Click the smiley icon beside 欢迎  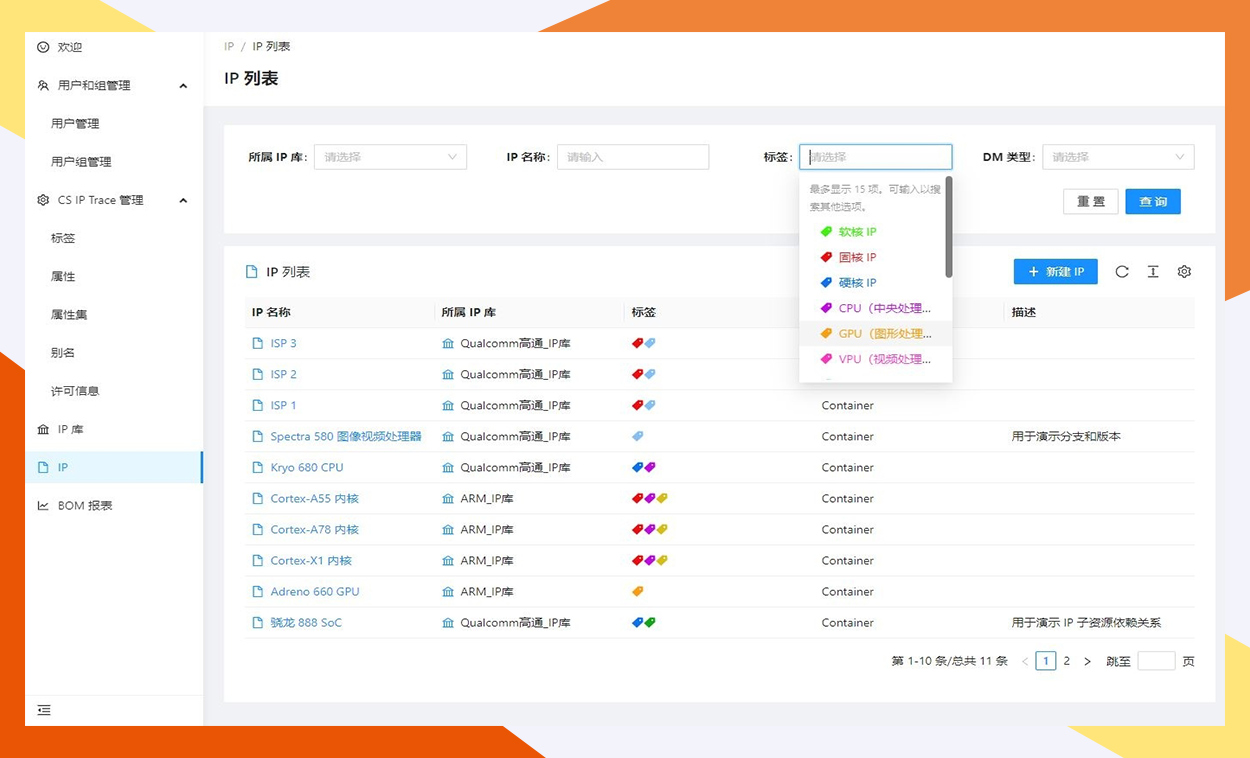[43, 47]
